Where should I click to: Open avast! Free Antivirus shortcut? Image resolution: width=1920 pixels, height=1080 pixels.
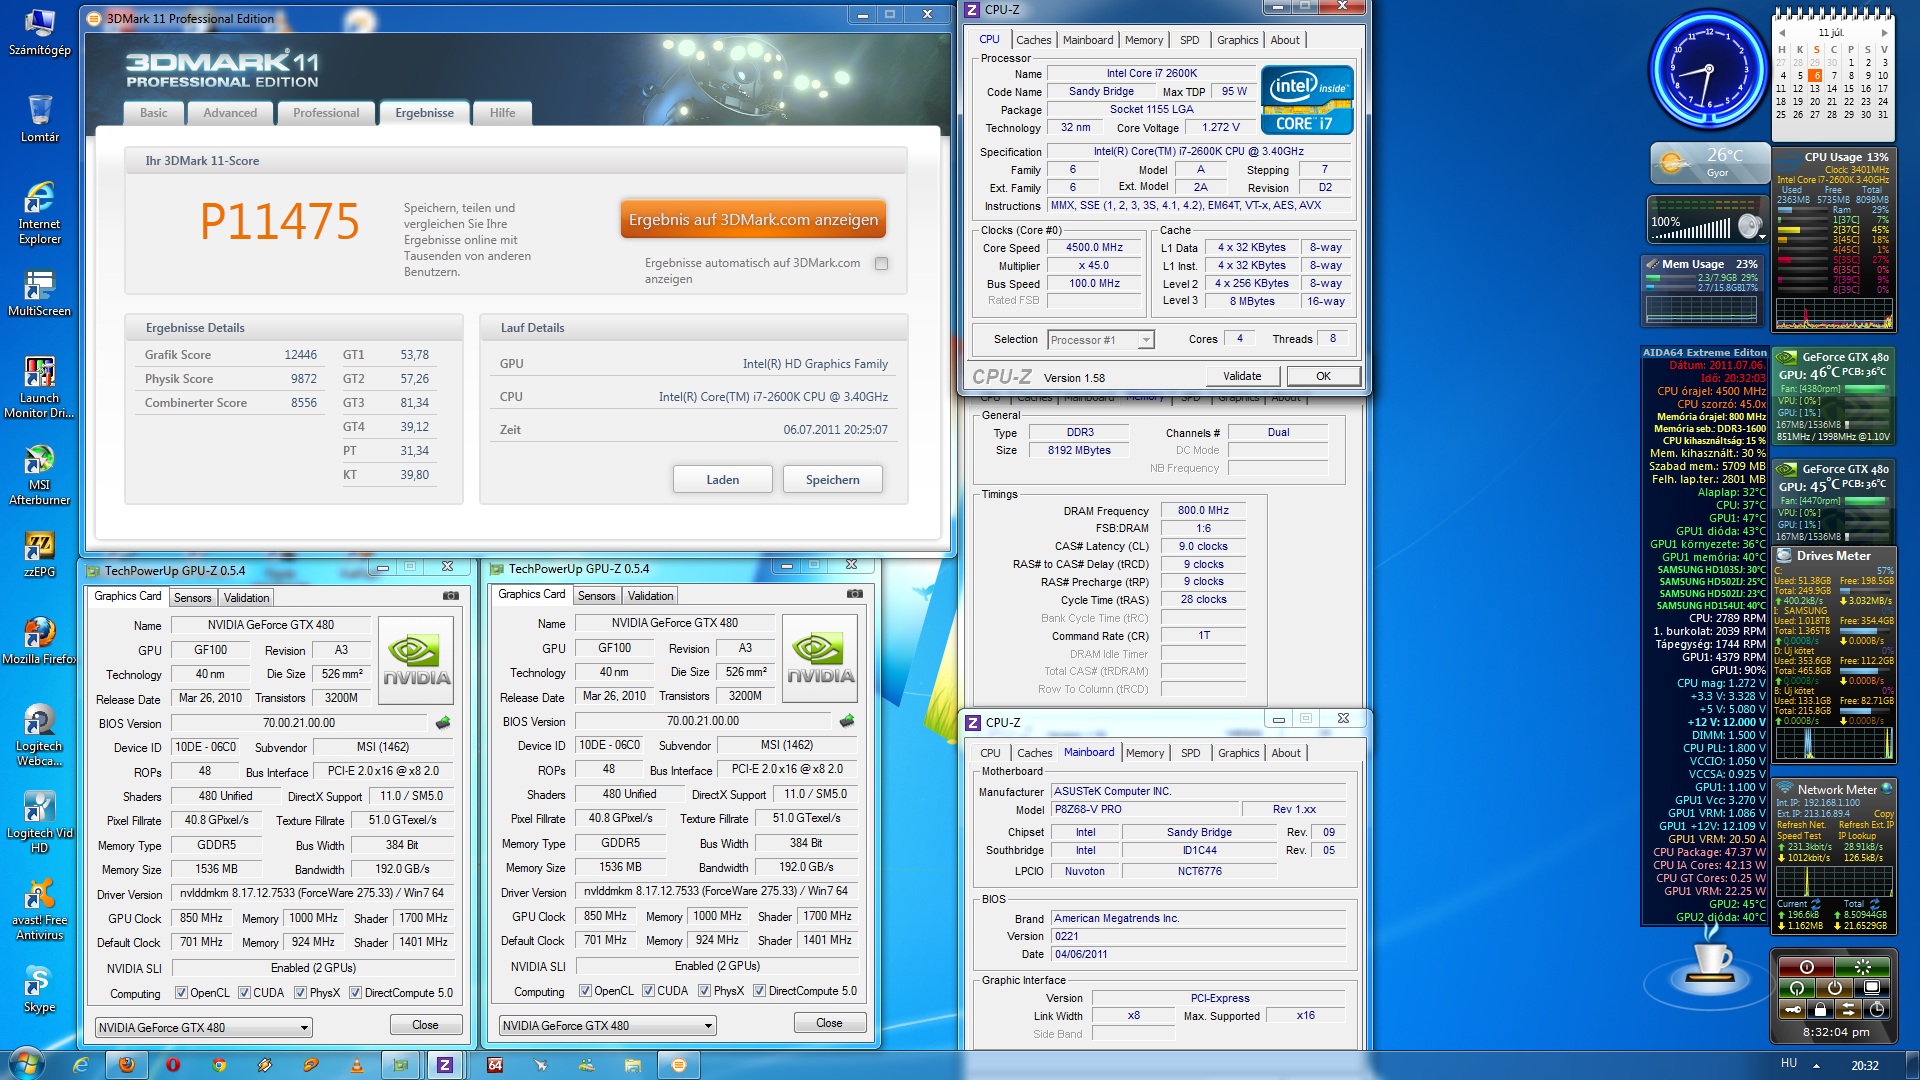(39, 893)
